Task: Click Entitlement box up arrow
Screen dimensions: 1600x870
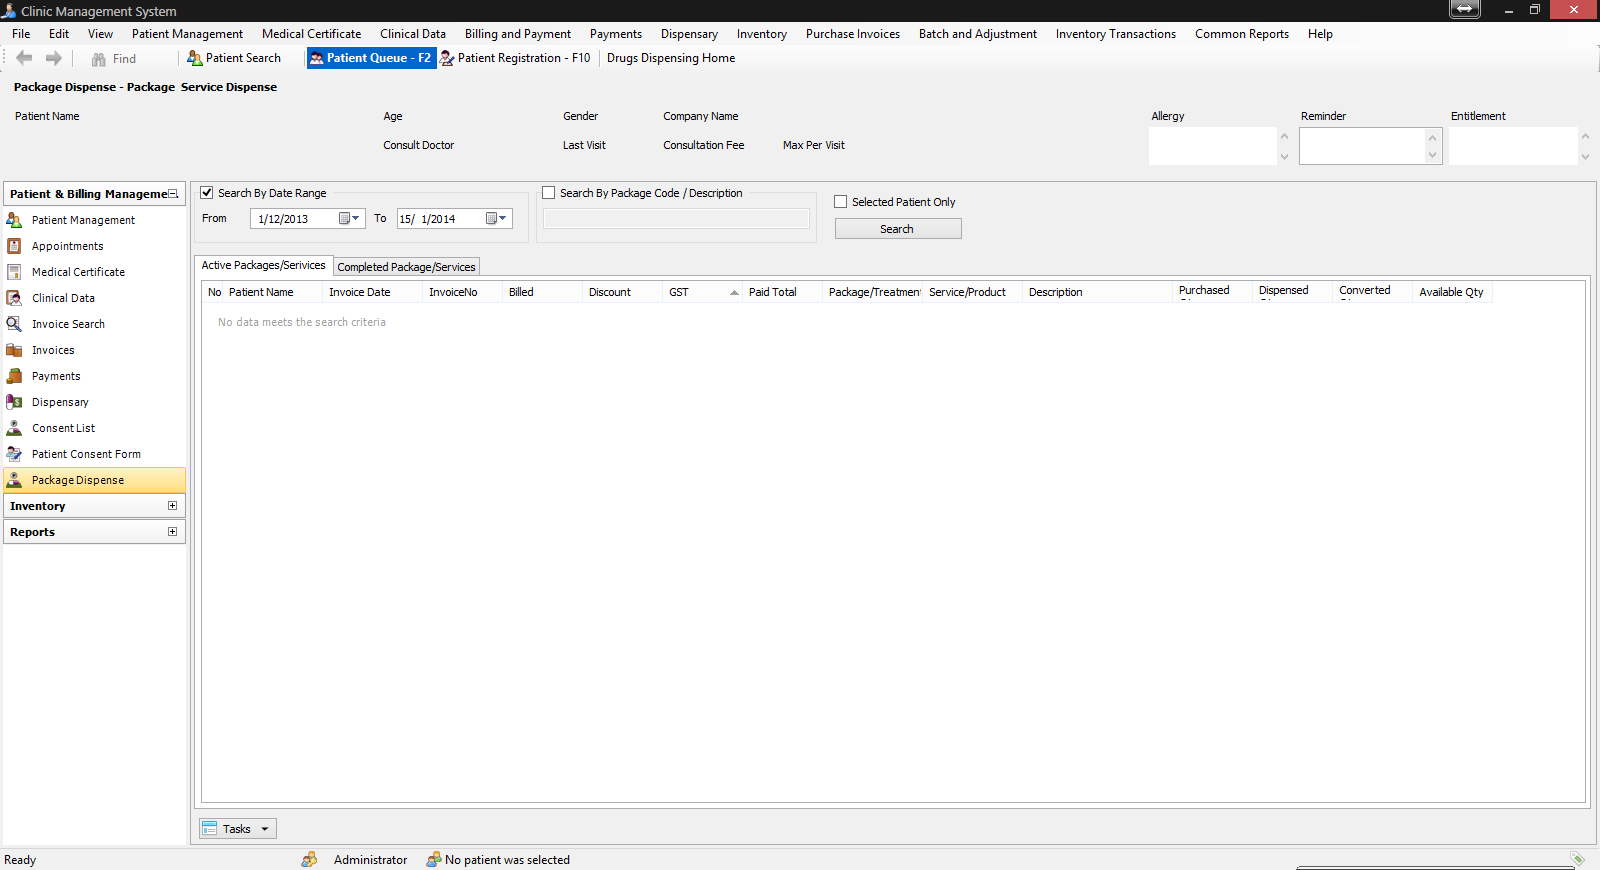Action: click(1585, 136)
